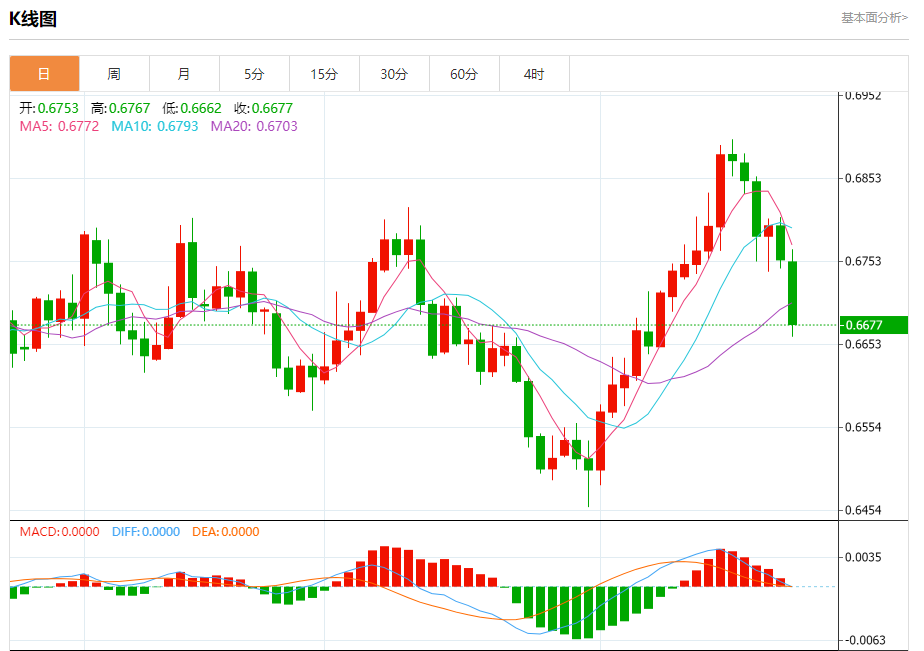Click the 低:0.6662 low value
Image resolution: width=924 pixels, height=651 pixels.
click(x=192, y=108)
